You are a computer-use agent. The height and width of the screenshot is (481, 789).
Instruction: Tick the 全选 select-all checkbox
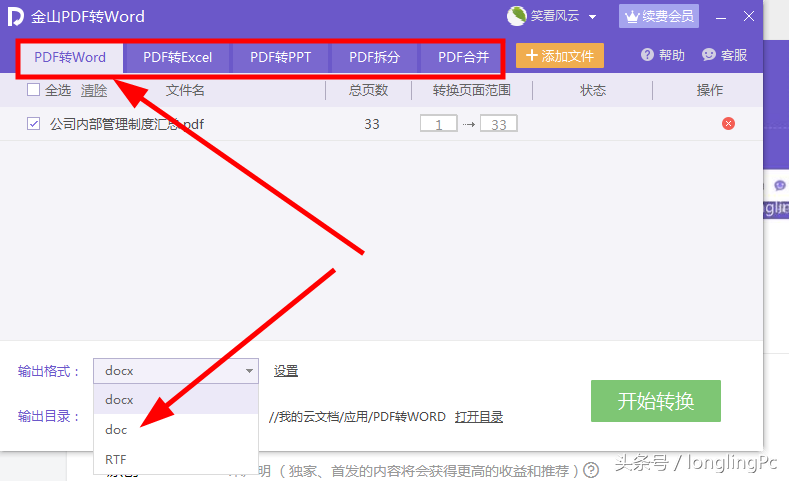[33, 90]
